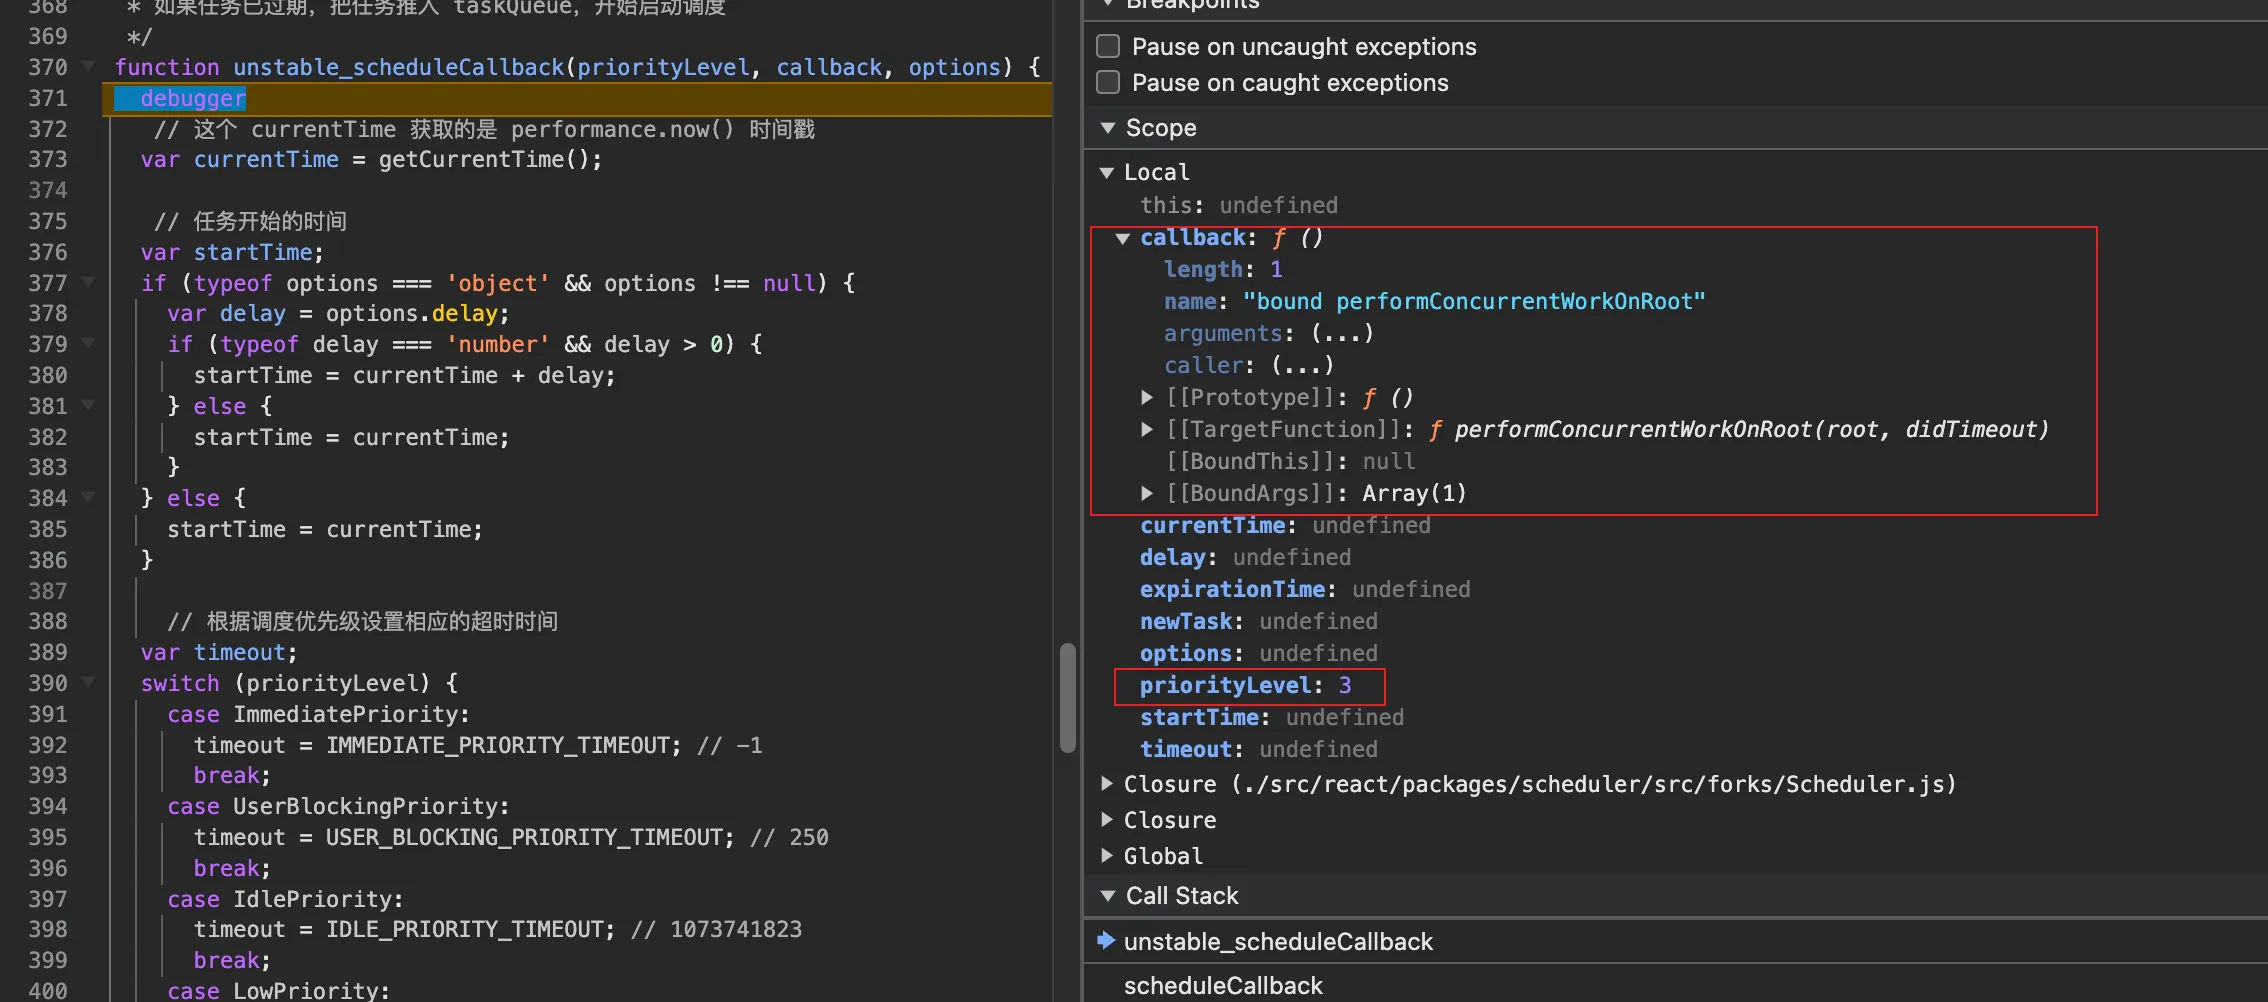Click the blue current-frame arrow in Call Stack
2268x1002 pixels.
coord(1106,941)
